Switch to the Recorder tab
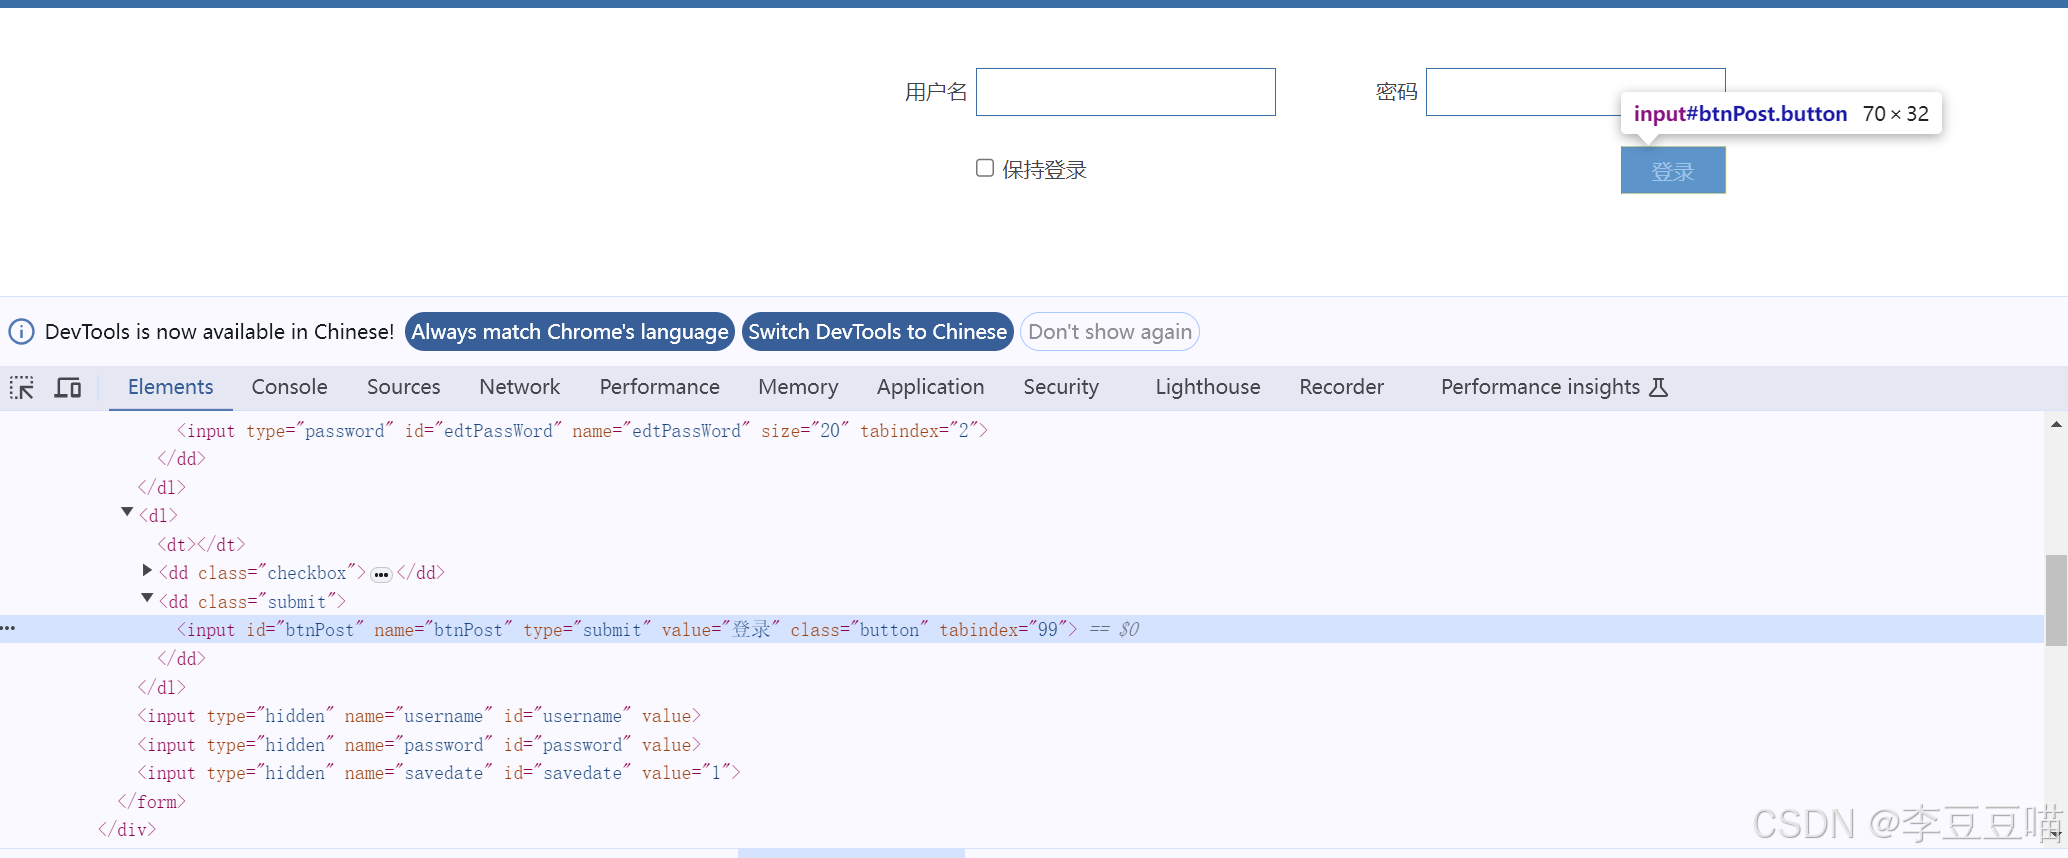The image size is (2068, 858). 1342,387
